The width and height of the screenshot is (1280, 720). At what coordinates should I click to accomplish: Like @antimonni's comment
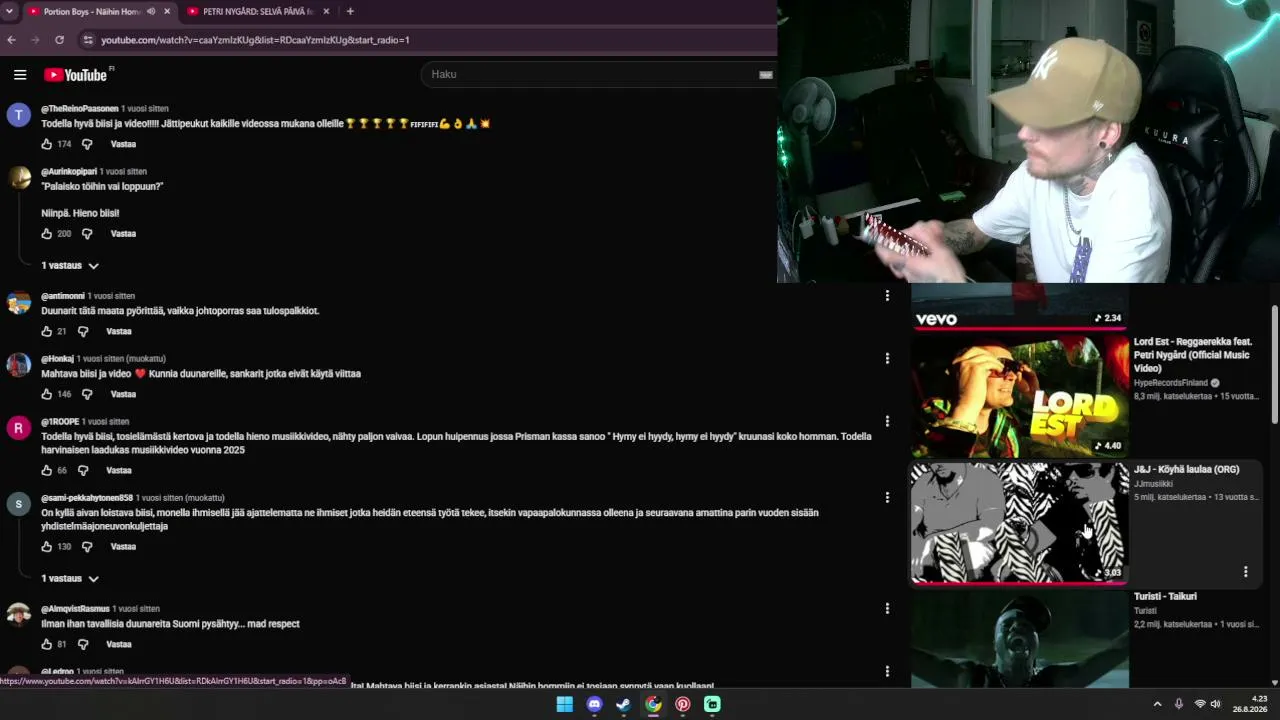point(46,331)
